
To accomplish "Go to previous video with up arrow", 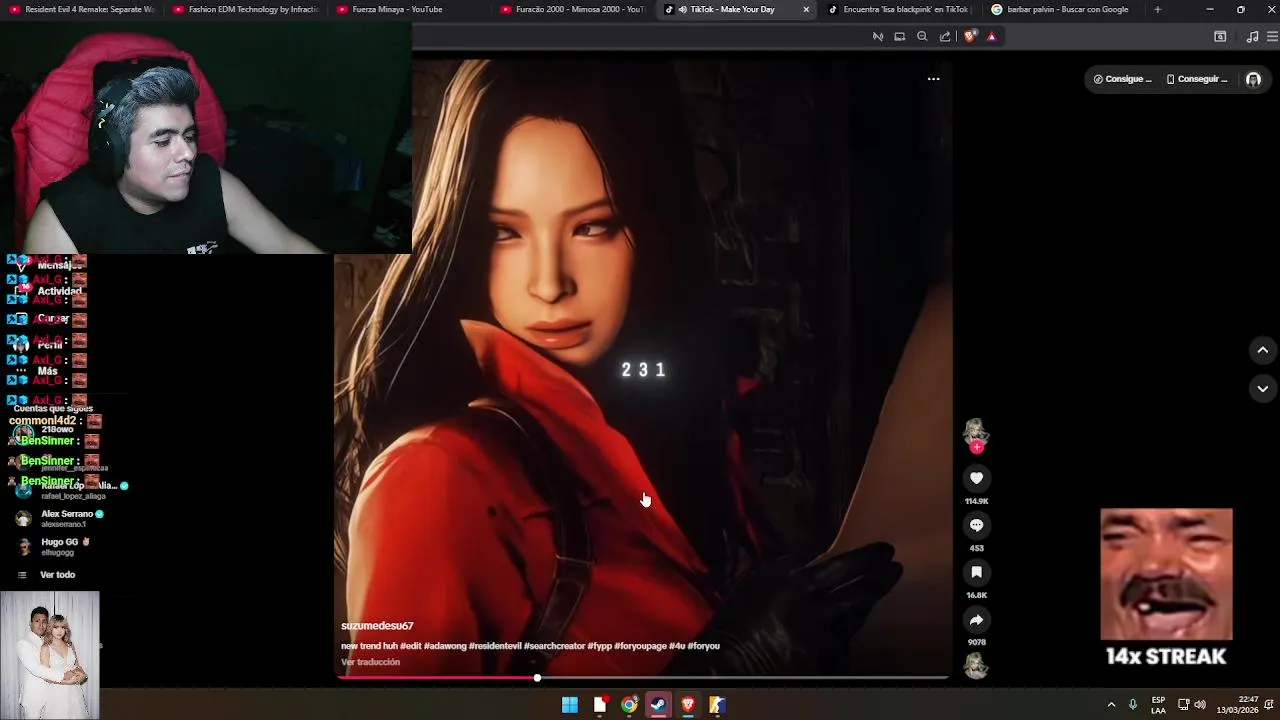I will (x=1262, y=350).
